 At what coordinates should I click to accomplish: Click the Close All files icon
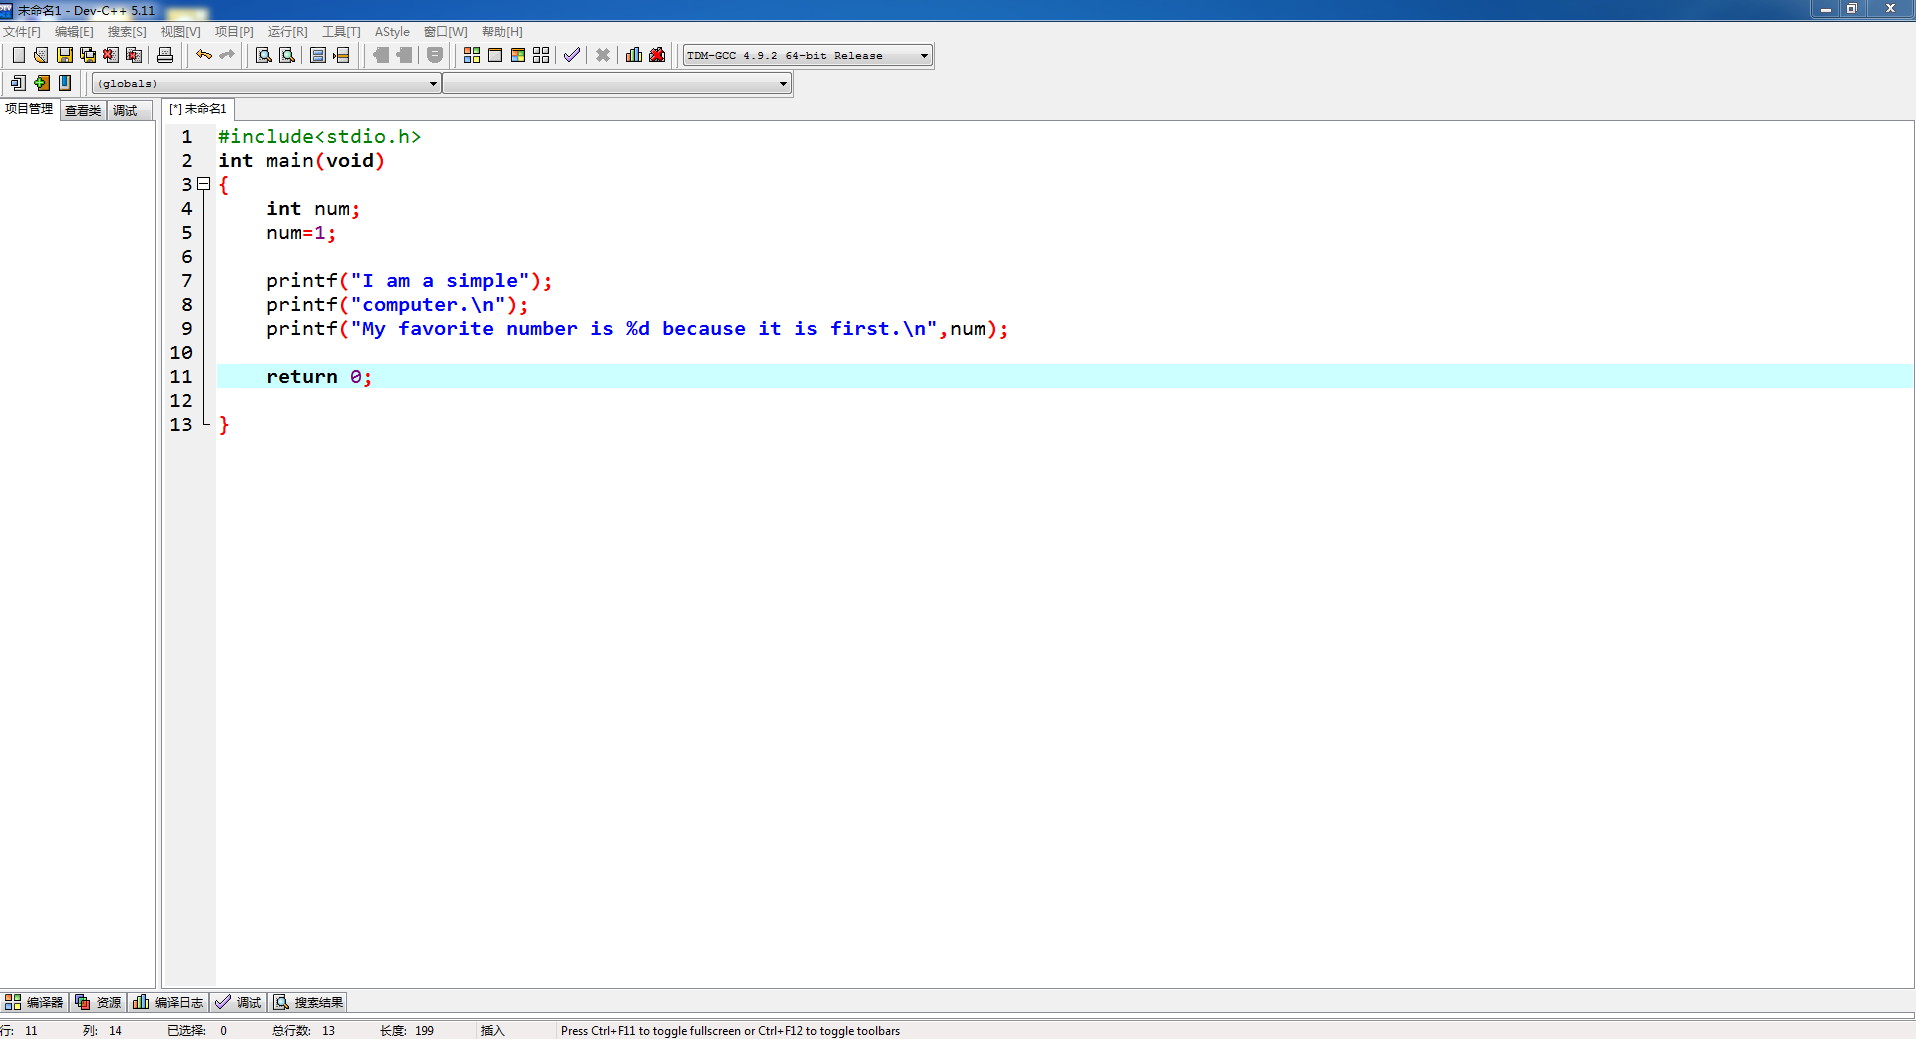point(134,55)
